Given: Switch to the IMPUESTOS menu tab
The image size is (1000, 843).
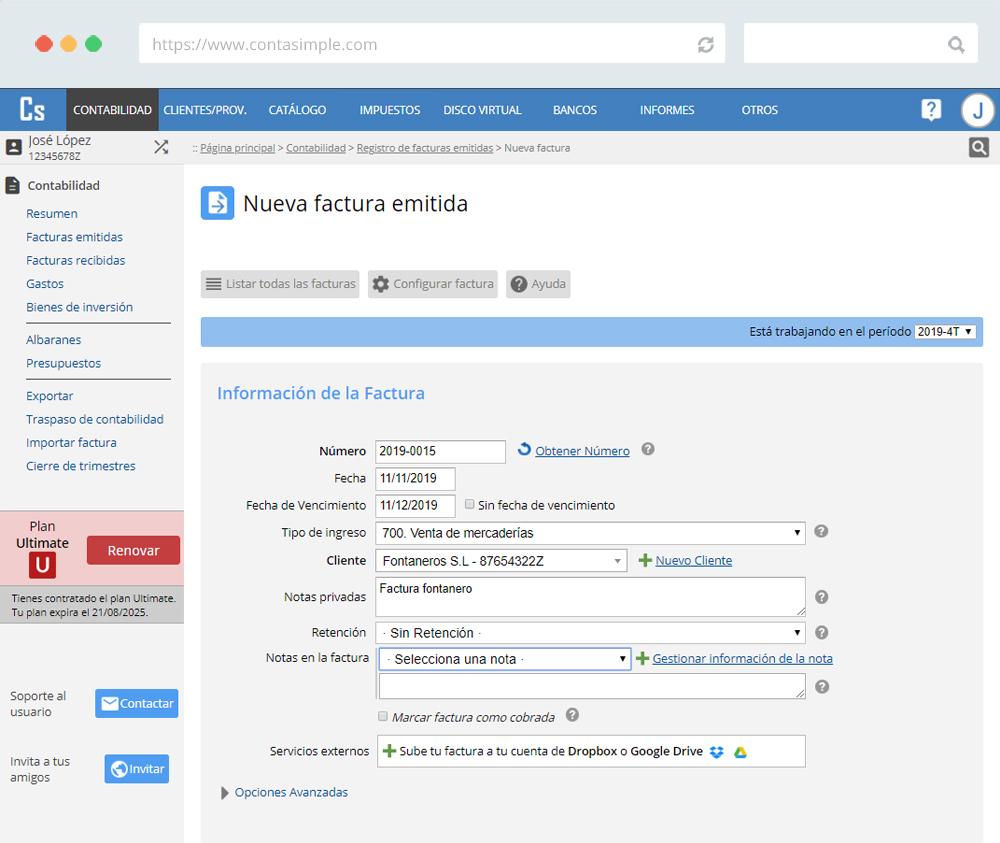Looking at the screenshot, I should click(x=389, y=110).
